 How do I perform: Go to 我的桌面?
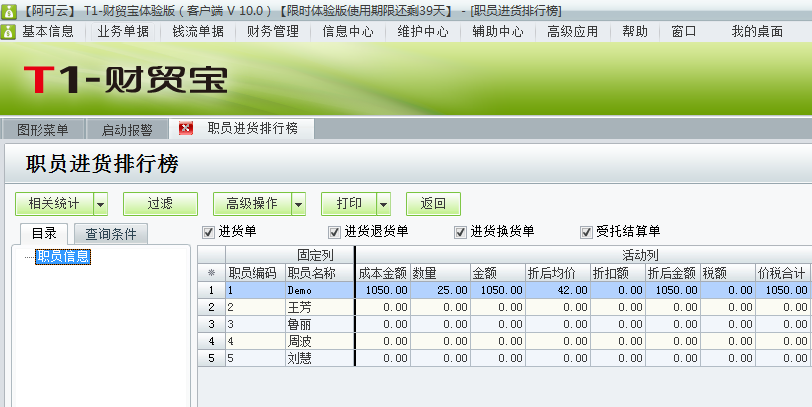point(757,32)
